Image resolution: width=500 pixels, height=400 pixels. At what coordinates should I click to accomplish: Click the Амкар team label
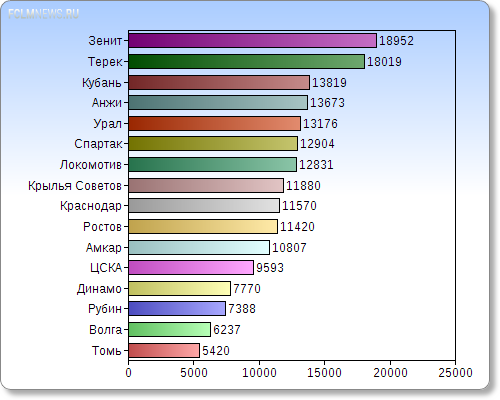pos(104,248)
